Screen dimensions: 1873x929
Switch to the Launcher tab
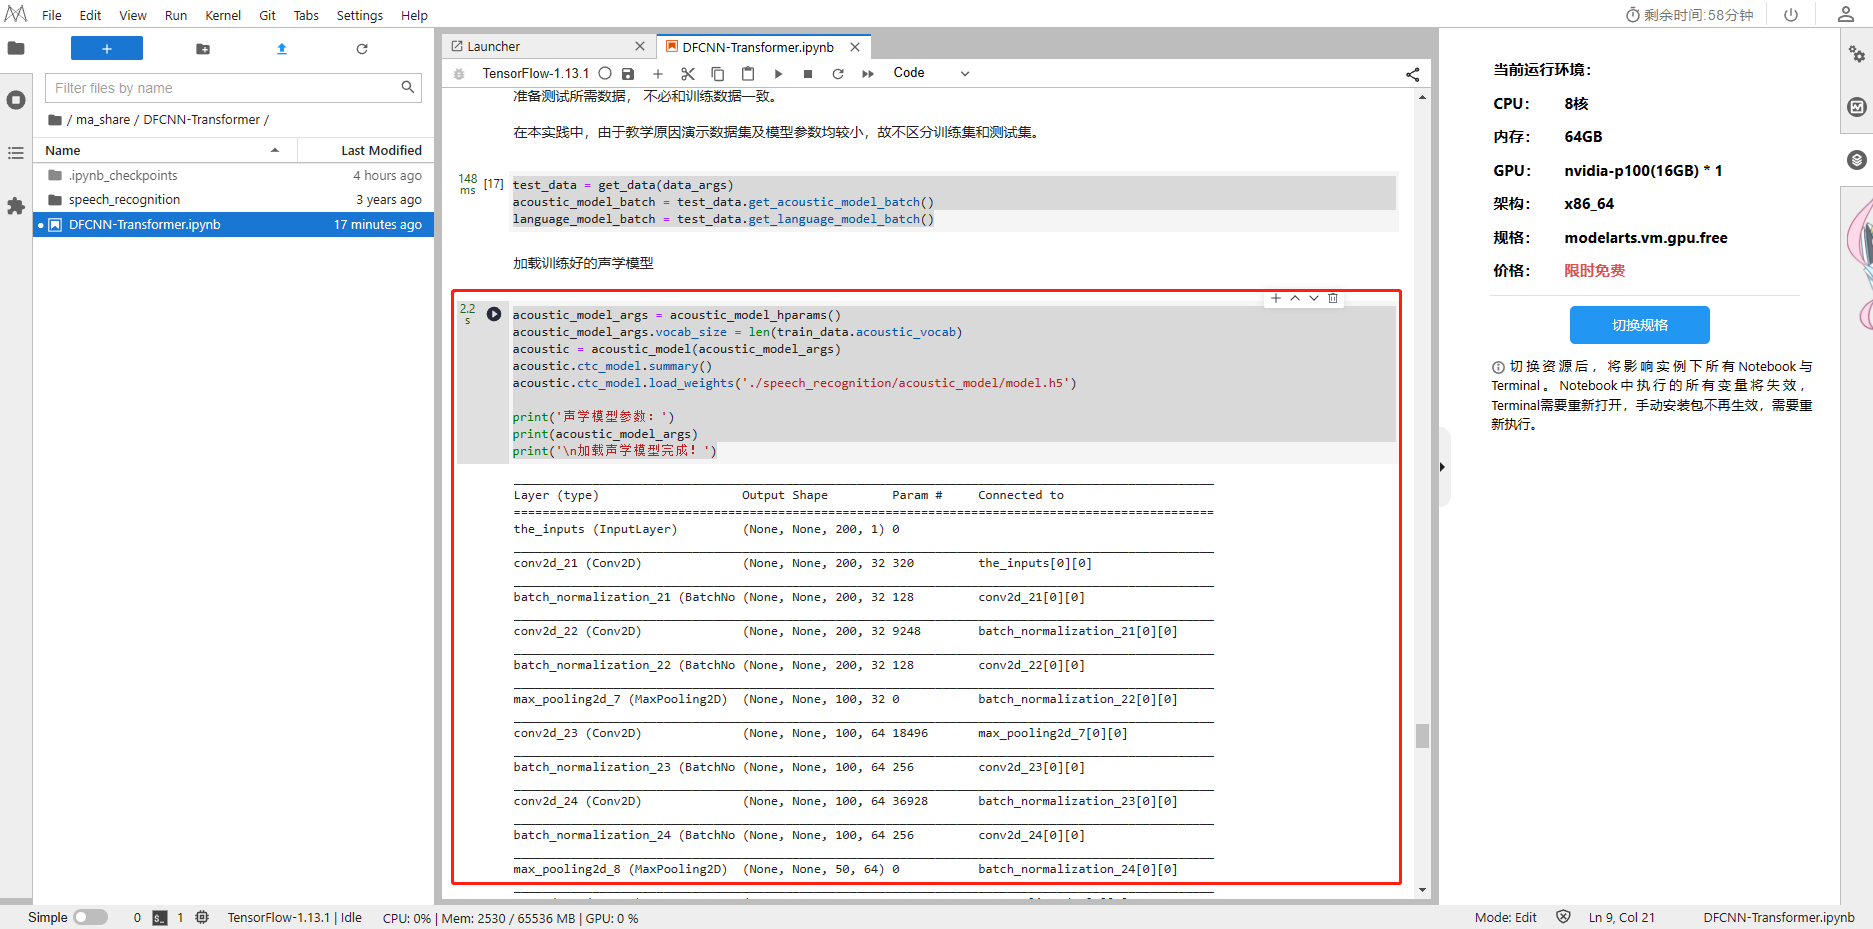548,46
